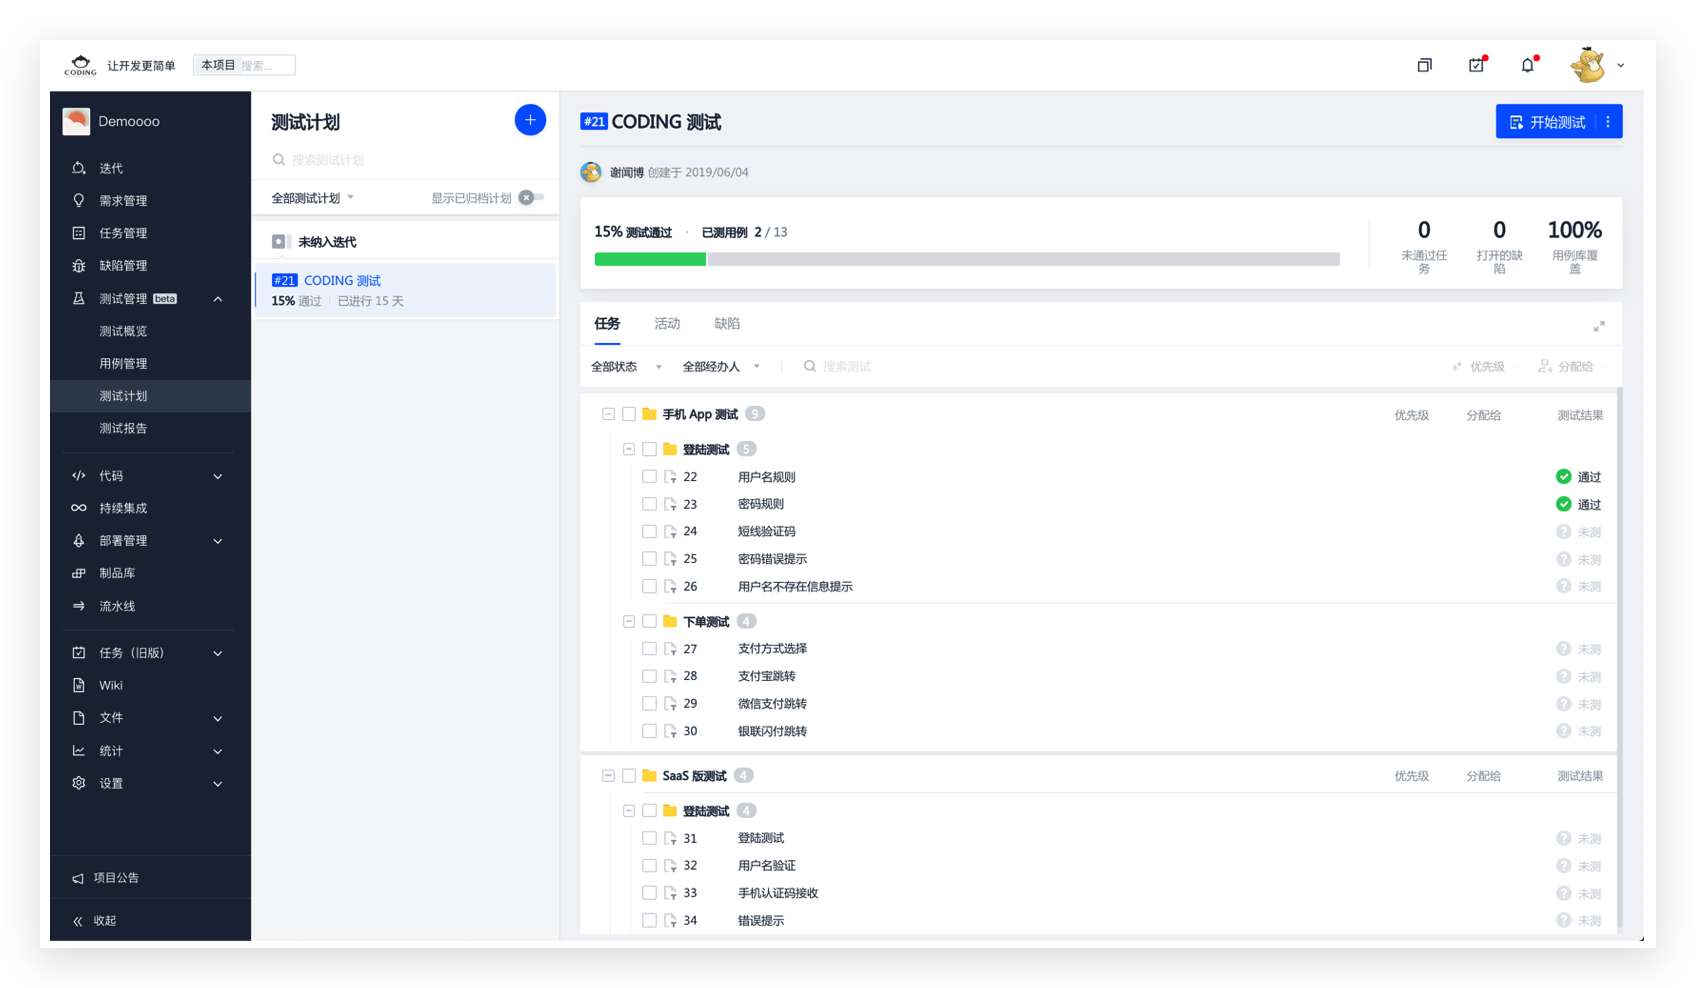Image resolution: width=1696 pixels, height=988 pixels.
Task: Toggle 显示已归档计划 switch
Action: (x=531, y=198)
